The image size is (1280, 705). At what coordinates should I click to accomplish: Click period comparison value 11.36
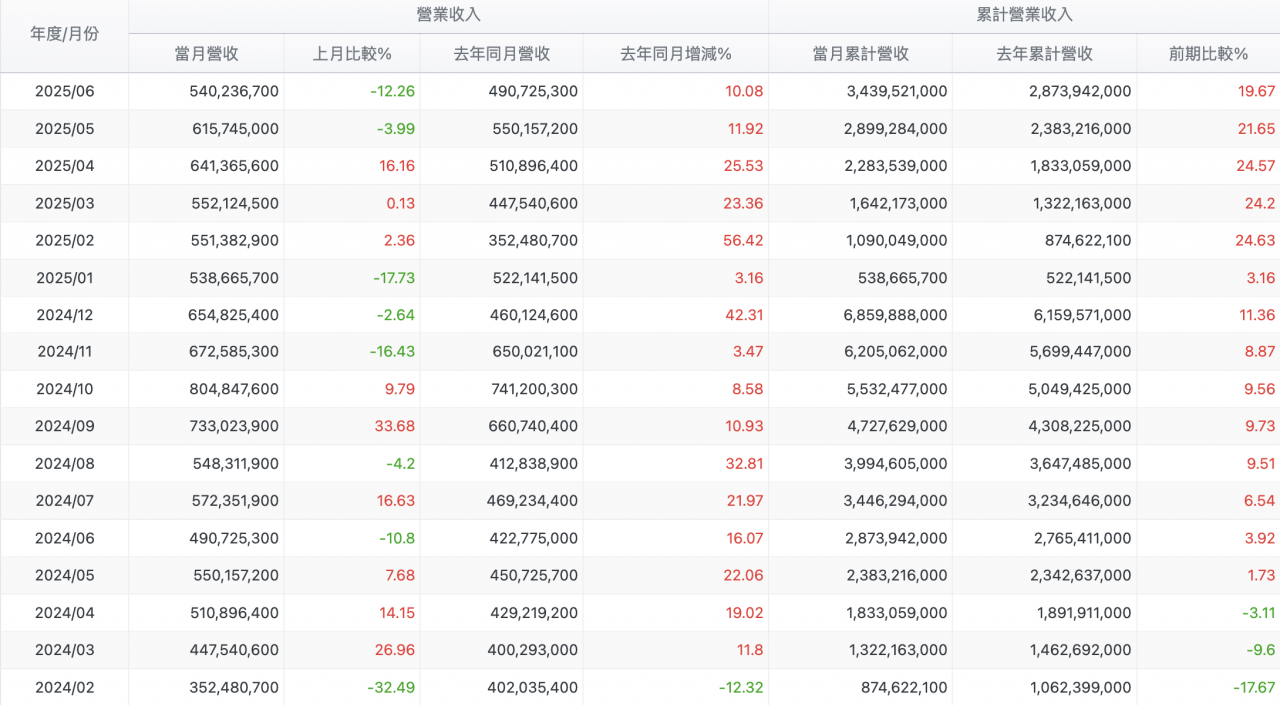tap(1257, 315)
